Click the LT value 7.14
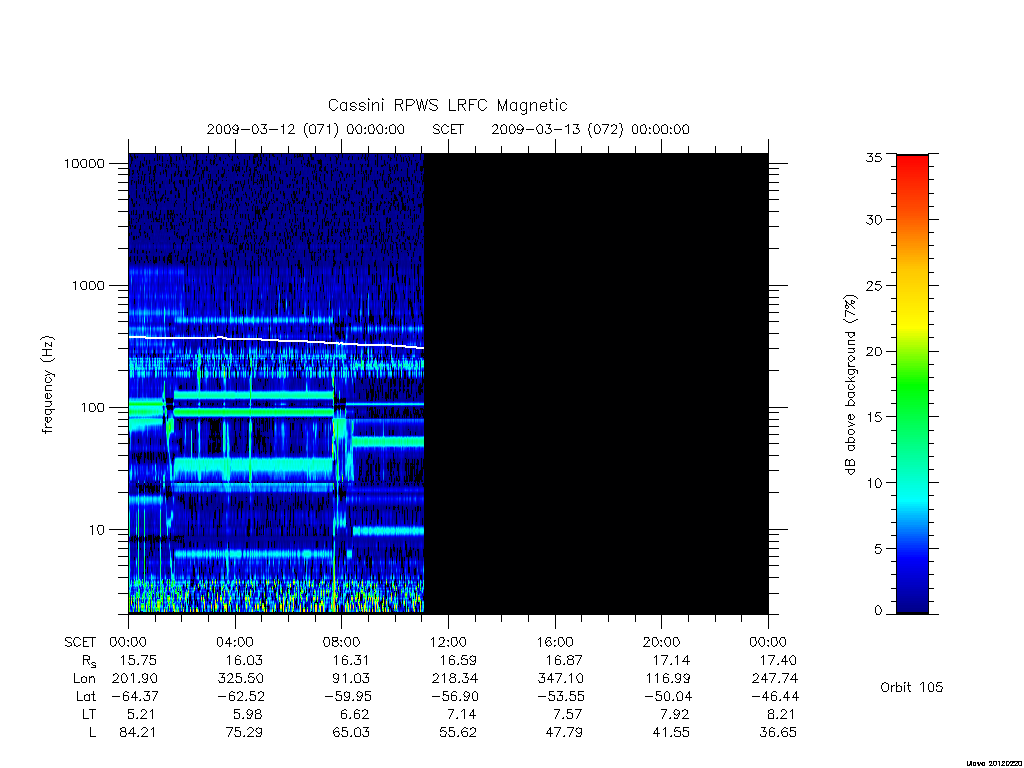The width and height of the screenshot is (1024, 768). [x=461, y=714]
